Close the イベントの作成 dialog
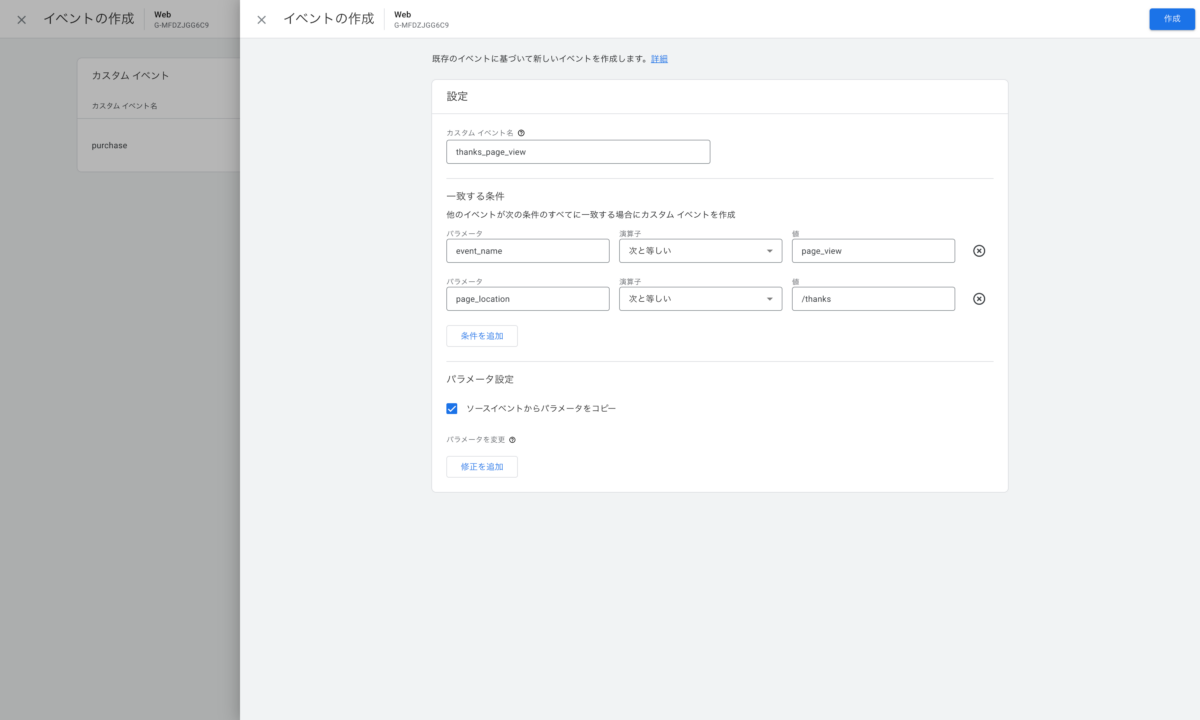Image resolution: width=1200 pixels, height=720 pixels. point(261,19)
